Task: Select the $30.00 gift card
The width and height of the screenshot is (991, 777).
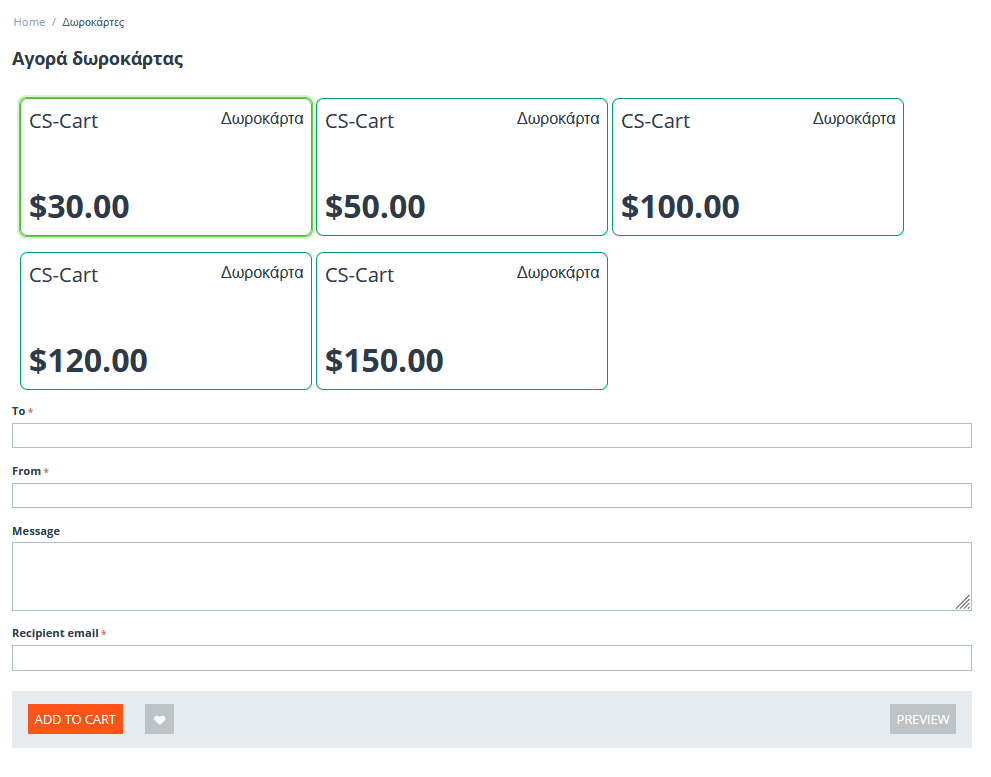Action: (166, 167)
